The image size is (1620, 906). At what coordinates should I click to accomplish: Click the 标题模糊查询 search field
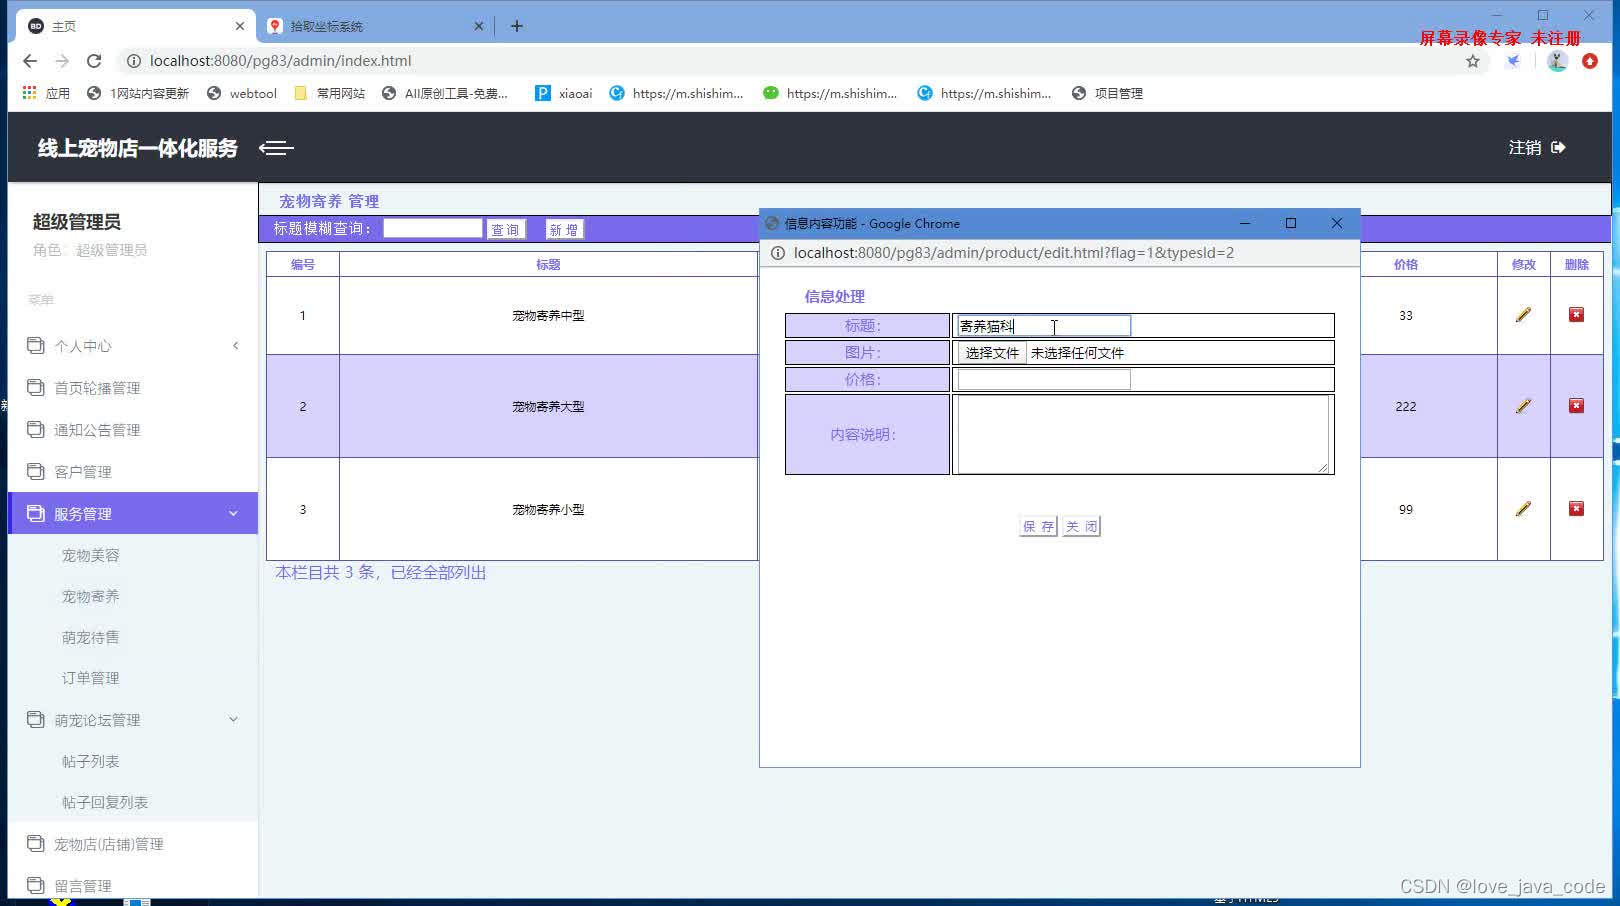pyautogui.click(x=433, y=229)
